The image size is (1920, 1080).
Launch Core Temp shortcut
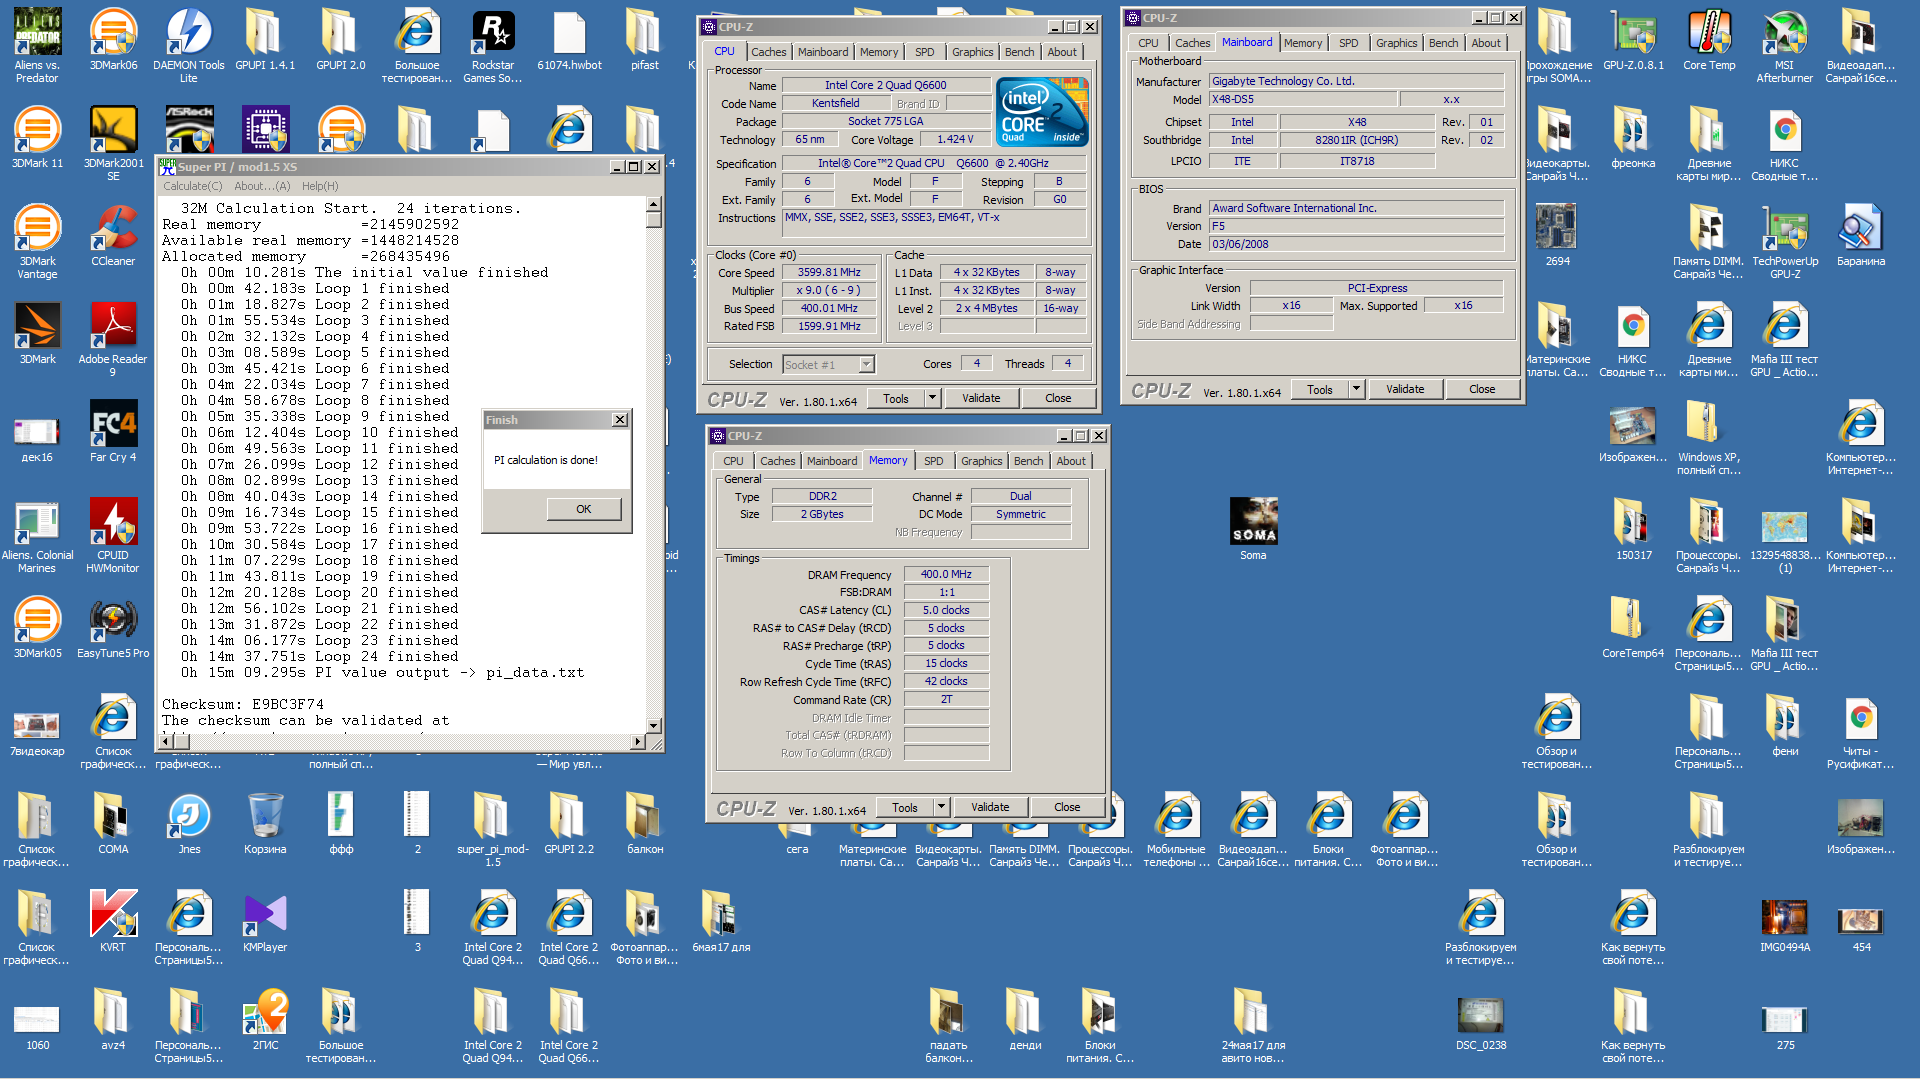click(1709, 35)
